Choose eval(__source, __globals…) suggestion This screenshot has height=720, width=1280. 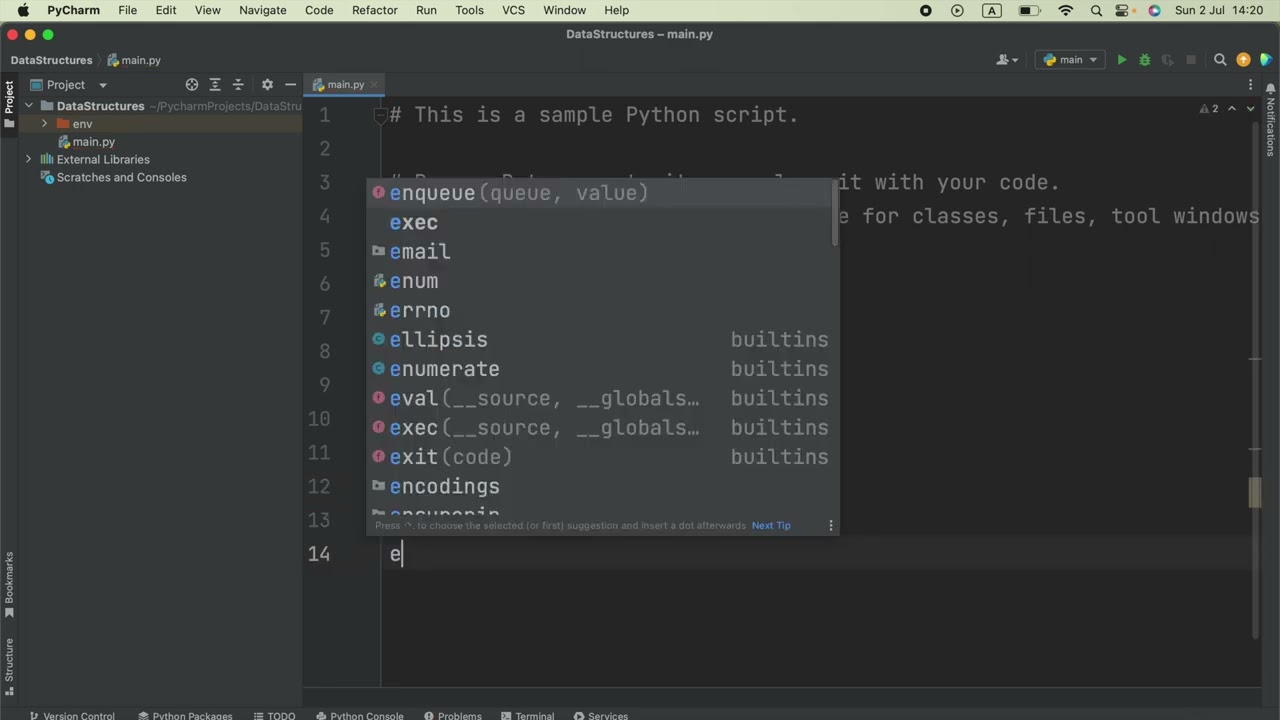click(600, 398)
